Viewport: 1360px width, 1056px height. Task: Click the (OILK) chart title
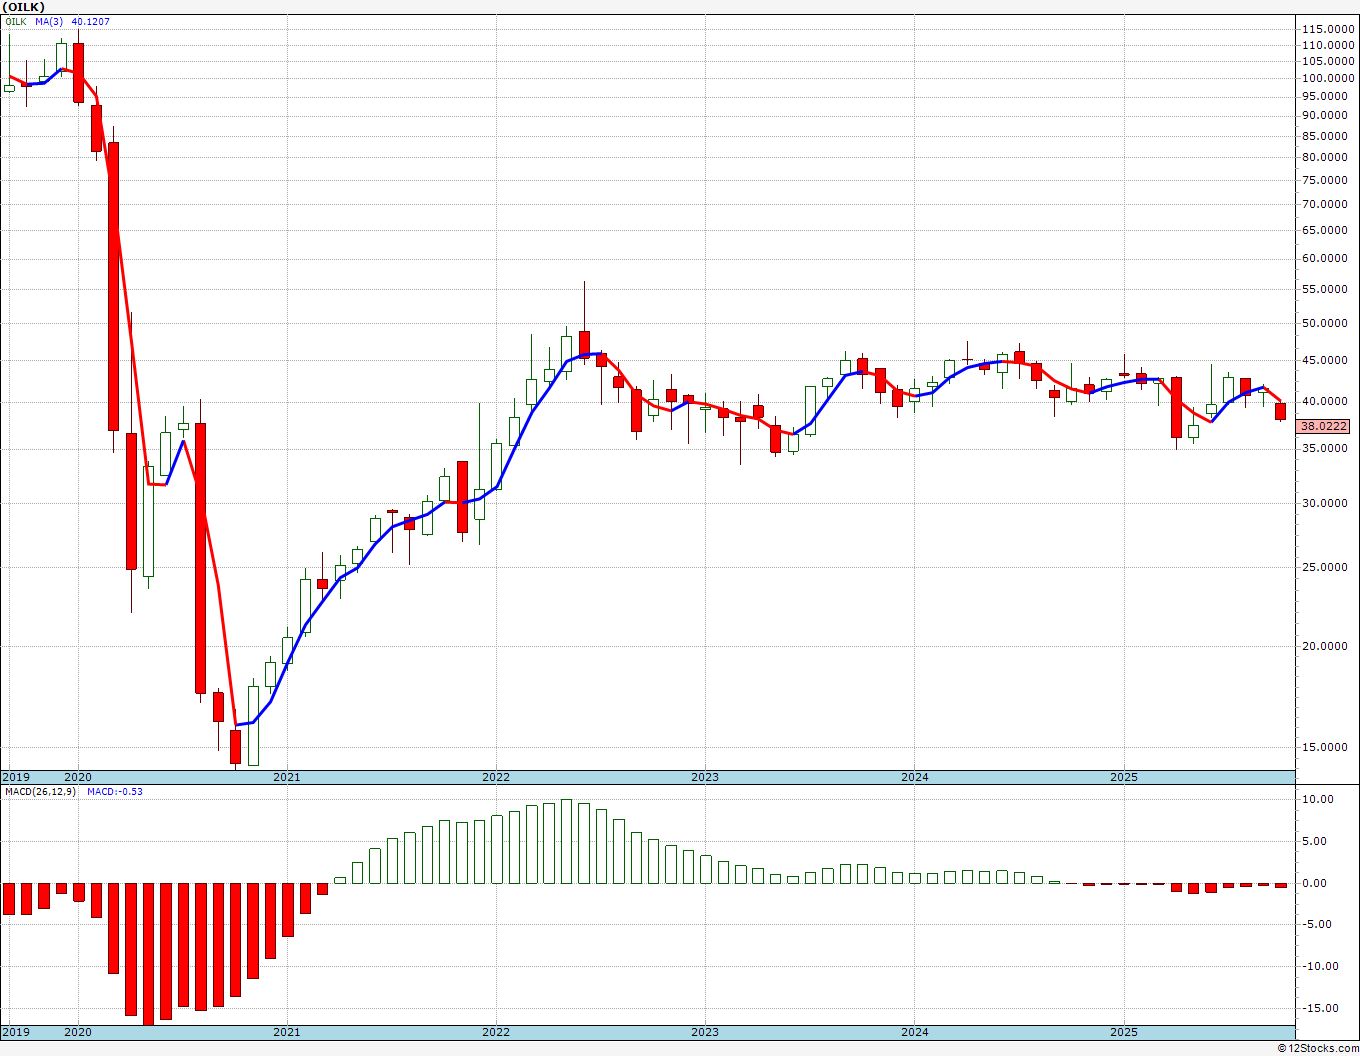[x=24, y=7]
